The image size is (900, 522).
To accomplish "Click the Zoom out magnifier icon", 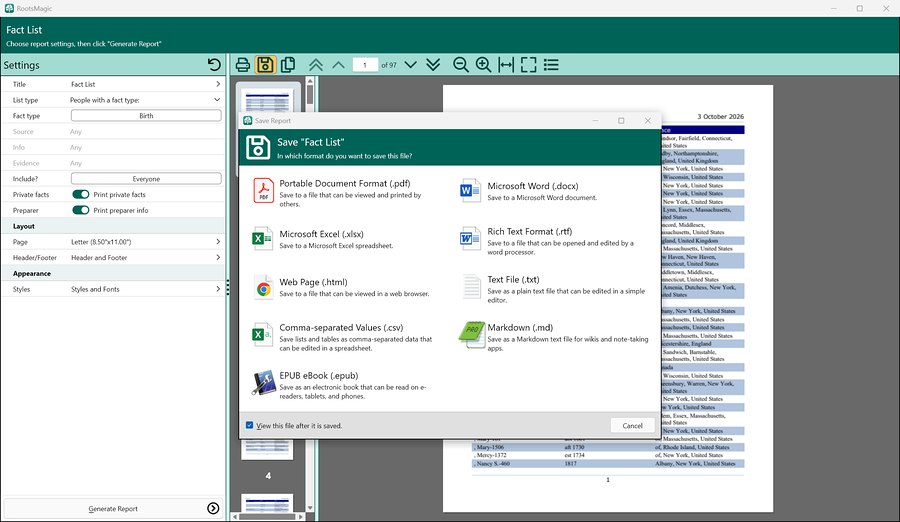I will pyautogui.click(x=460, y=65).
